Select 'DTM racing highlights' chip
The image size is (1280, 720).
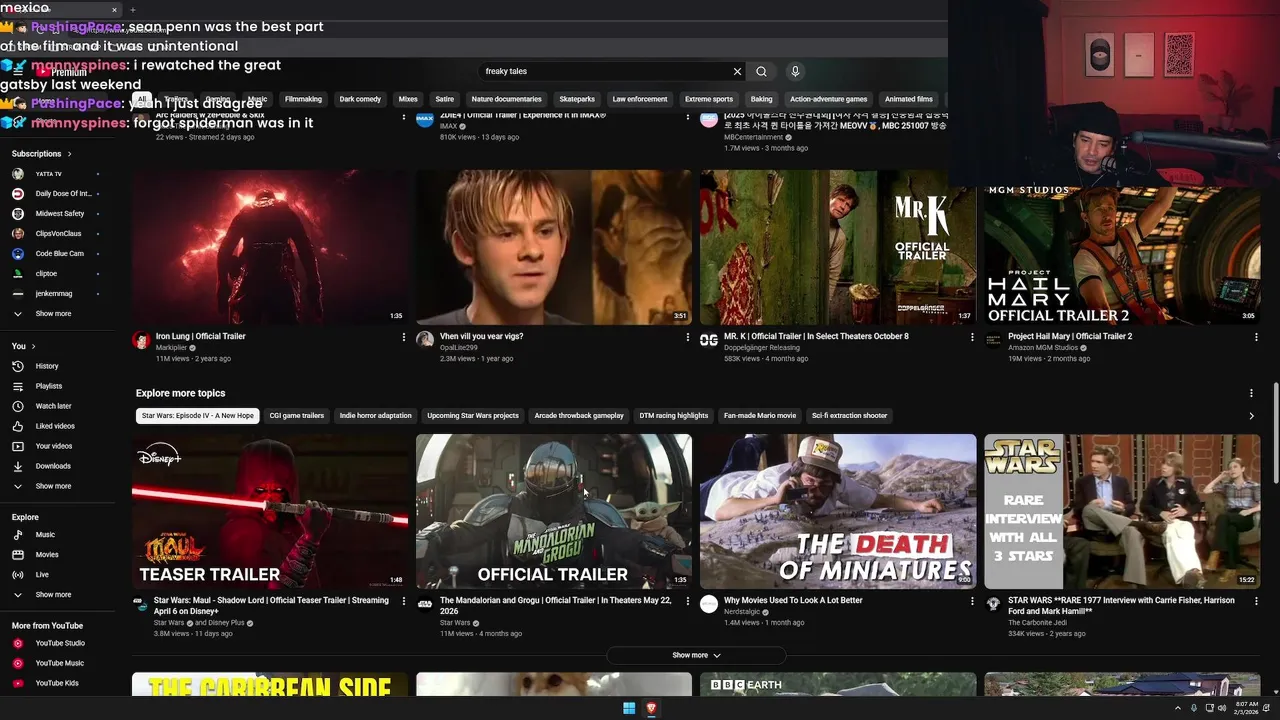(x=674, y=415)
